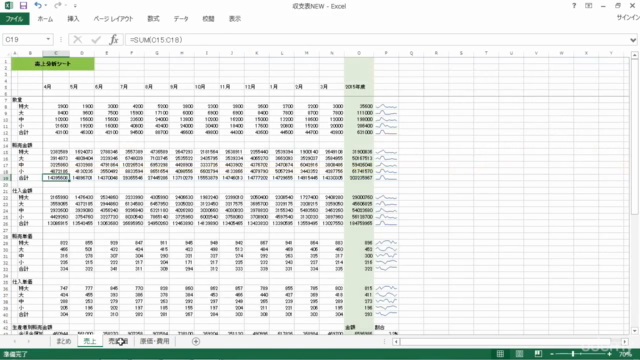Click the Redo arrow icon

(58, 5)
